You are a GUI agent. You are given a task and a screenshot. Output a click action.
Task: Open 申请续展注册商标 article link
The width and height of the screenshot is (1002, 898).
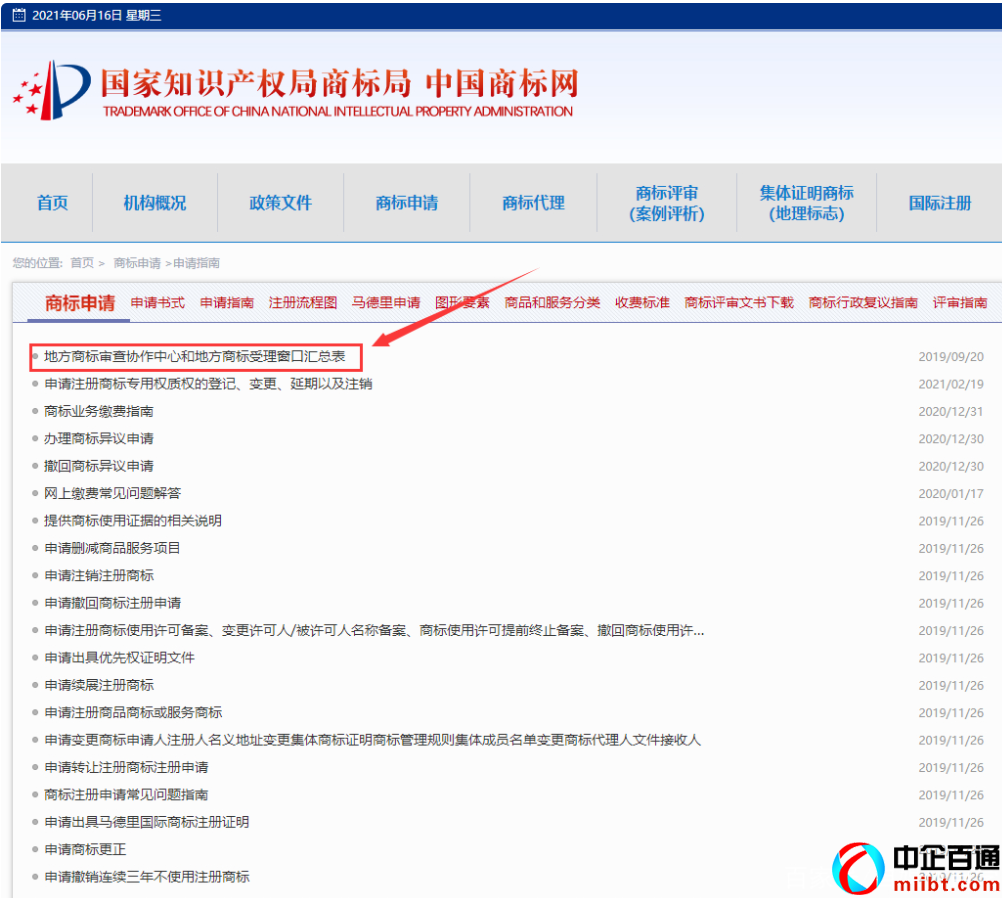click(x=99, y=686)
